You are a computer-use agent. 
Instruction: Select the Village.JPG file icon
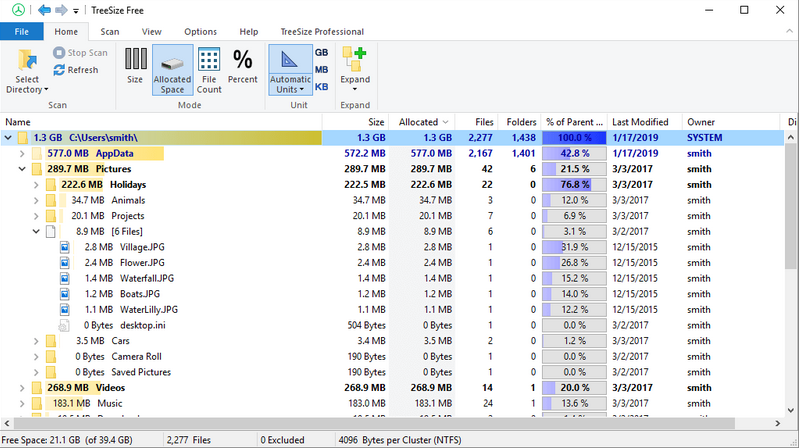tap(65, 247)
